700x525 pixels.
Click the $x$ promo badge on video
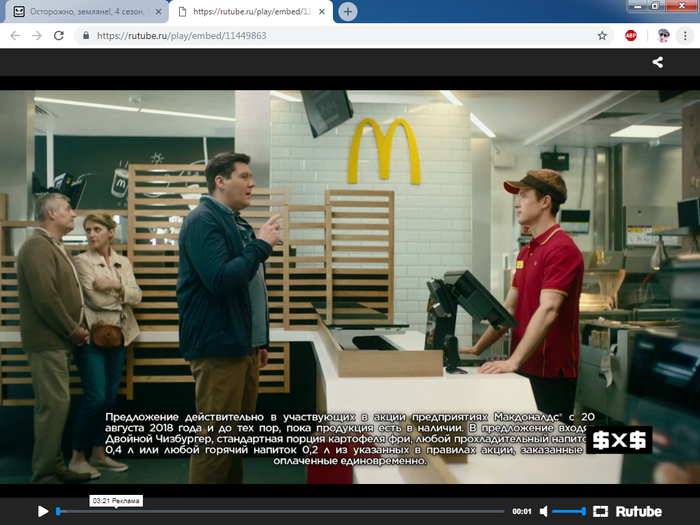pyautogui.click(x=619, y=440)
